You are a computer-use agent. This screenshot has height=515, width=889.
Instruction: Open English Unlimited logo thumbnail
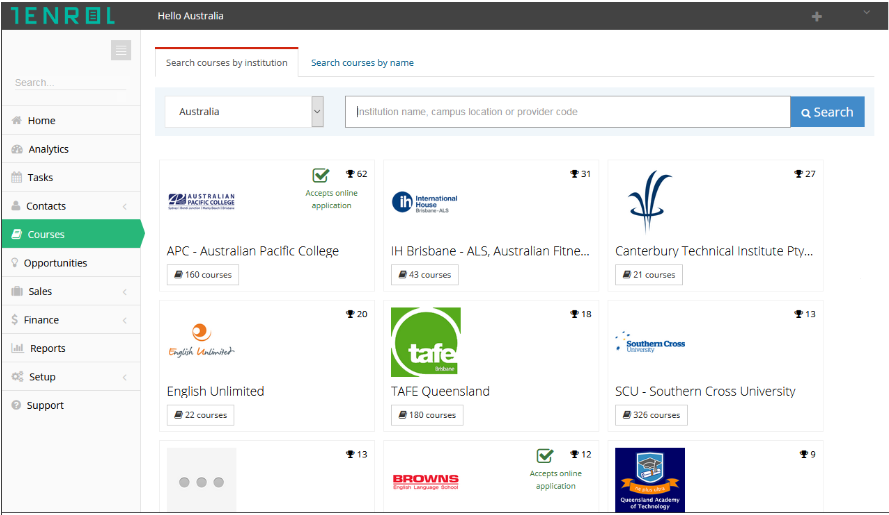point(201,341)
